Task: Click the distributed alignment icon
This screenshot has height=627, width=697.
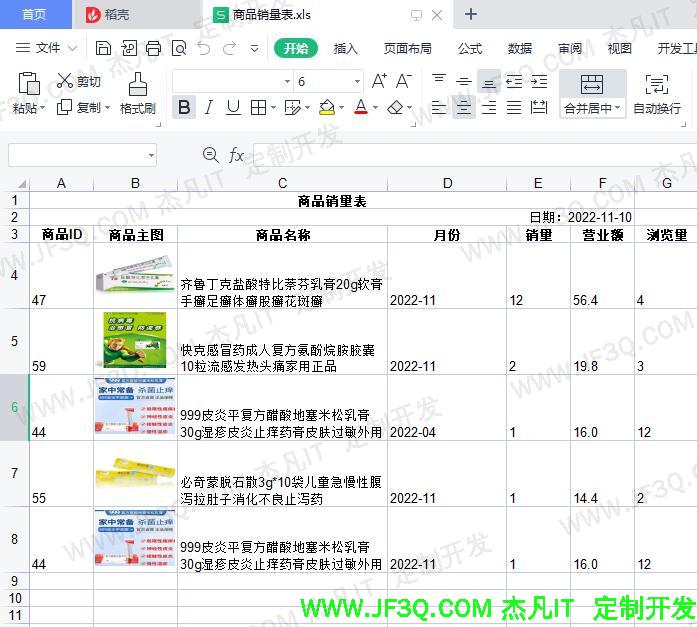Action: point(539,107)
